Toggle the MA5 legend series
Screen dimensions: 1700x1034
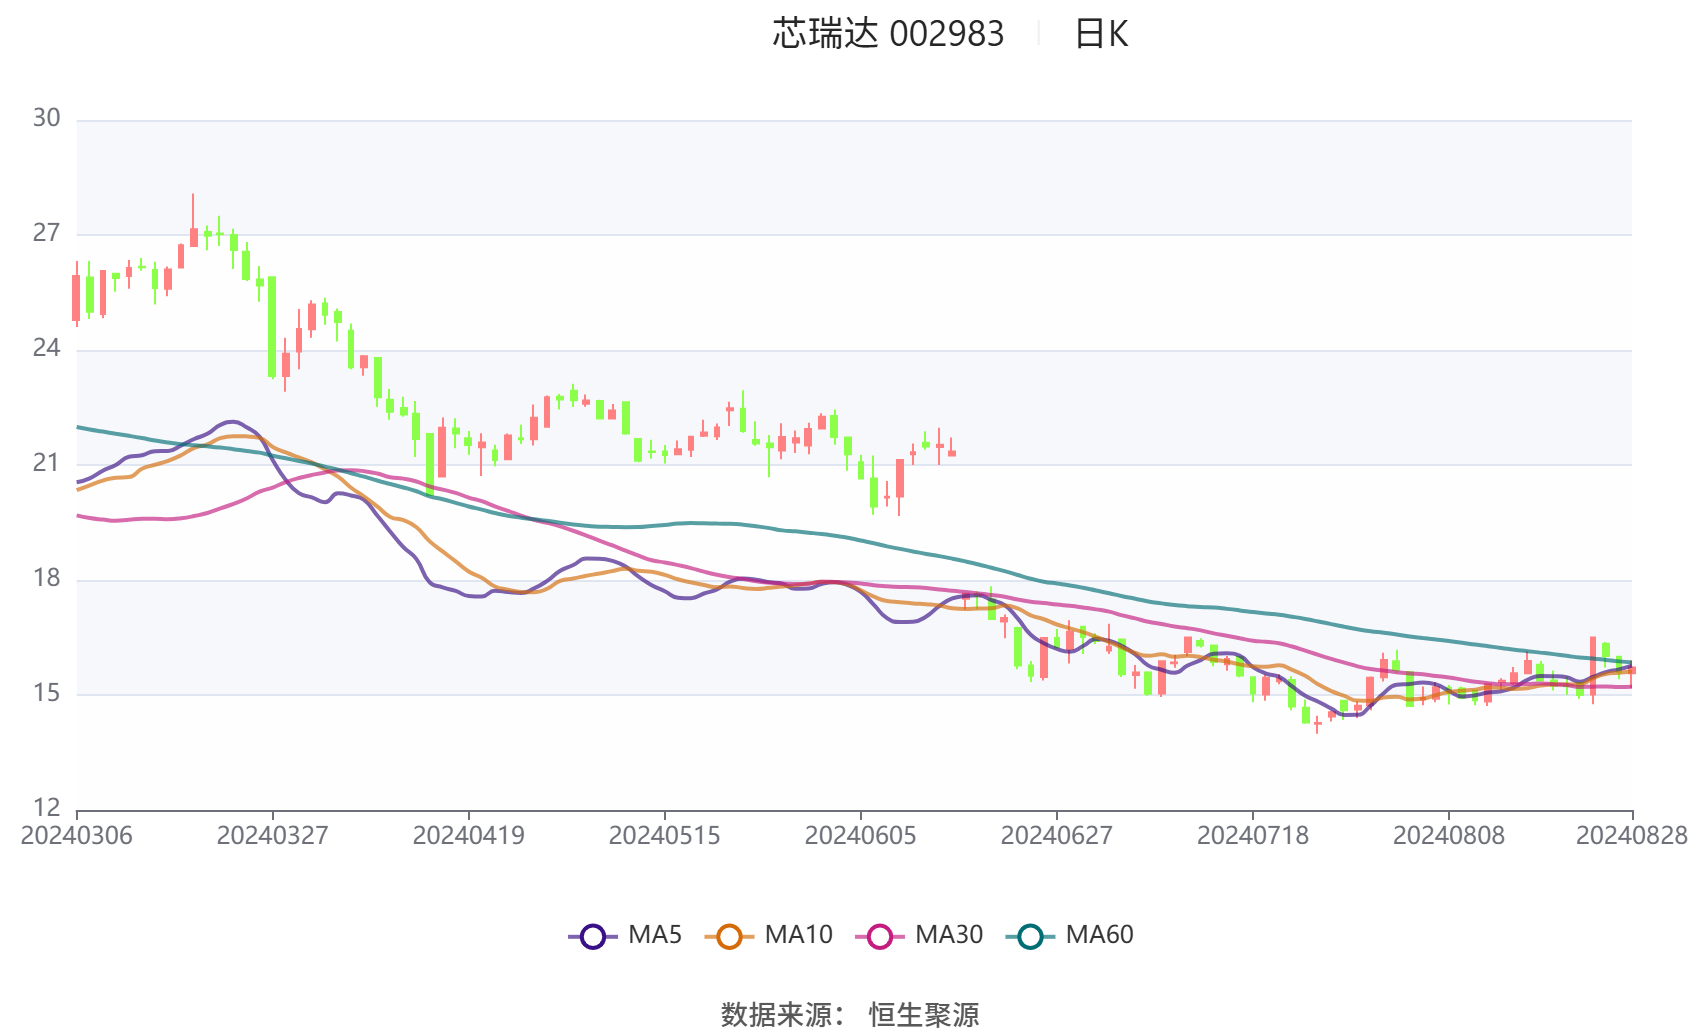[x=625, y=936]
